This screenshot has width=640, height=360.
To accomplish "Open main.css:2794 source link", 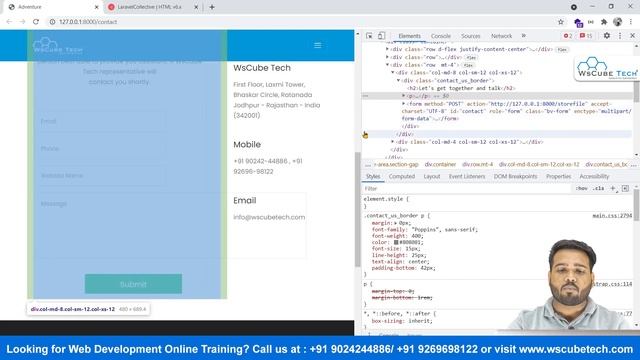I will pos(612,216).
